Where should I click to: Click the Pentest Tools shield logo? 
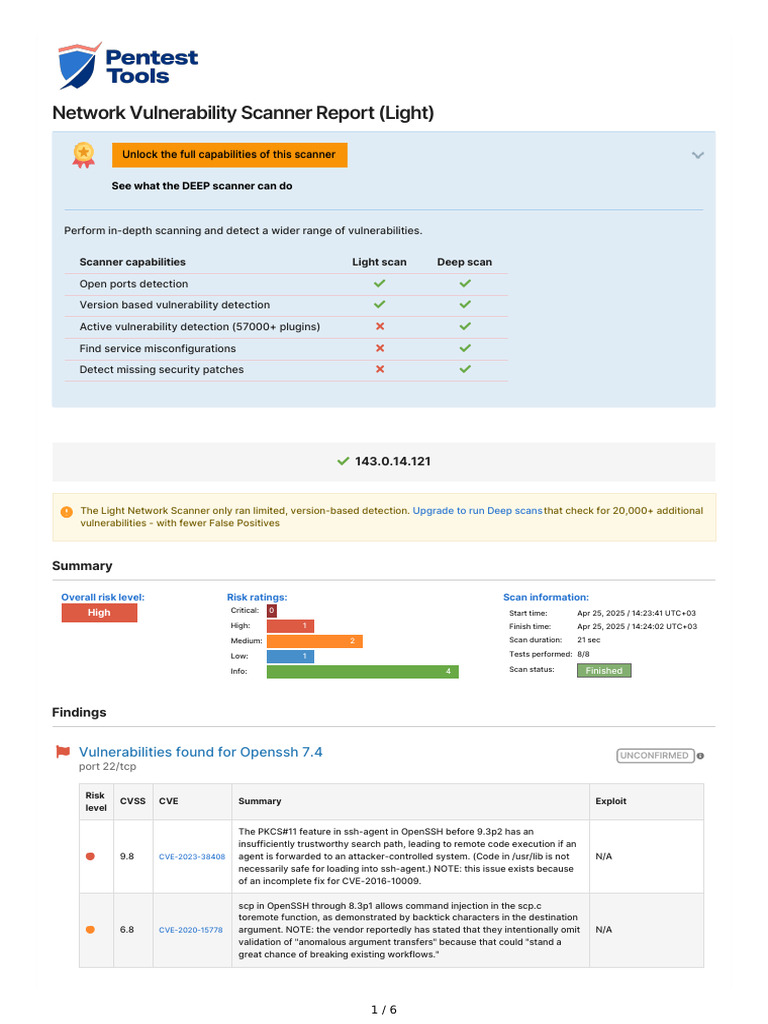[x=79, y=65]
